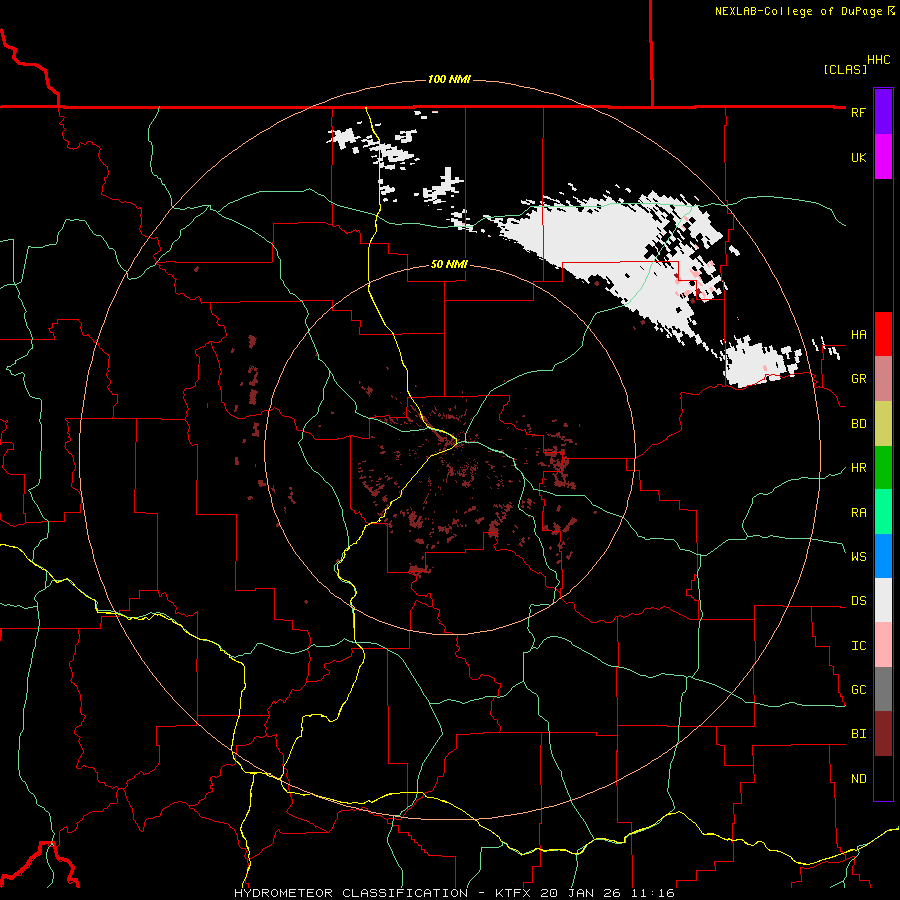This screenshot has width=900, height=900.
Task: Click the HA legend label
Action: 858,335
